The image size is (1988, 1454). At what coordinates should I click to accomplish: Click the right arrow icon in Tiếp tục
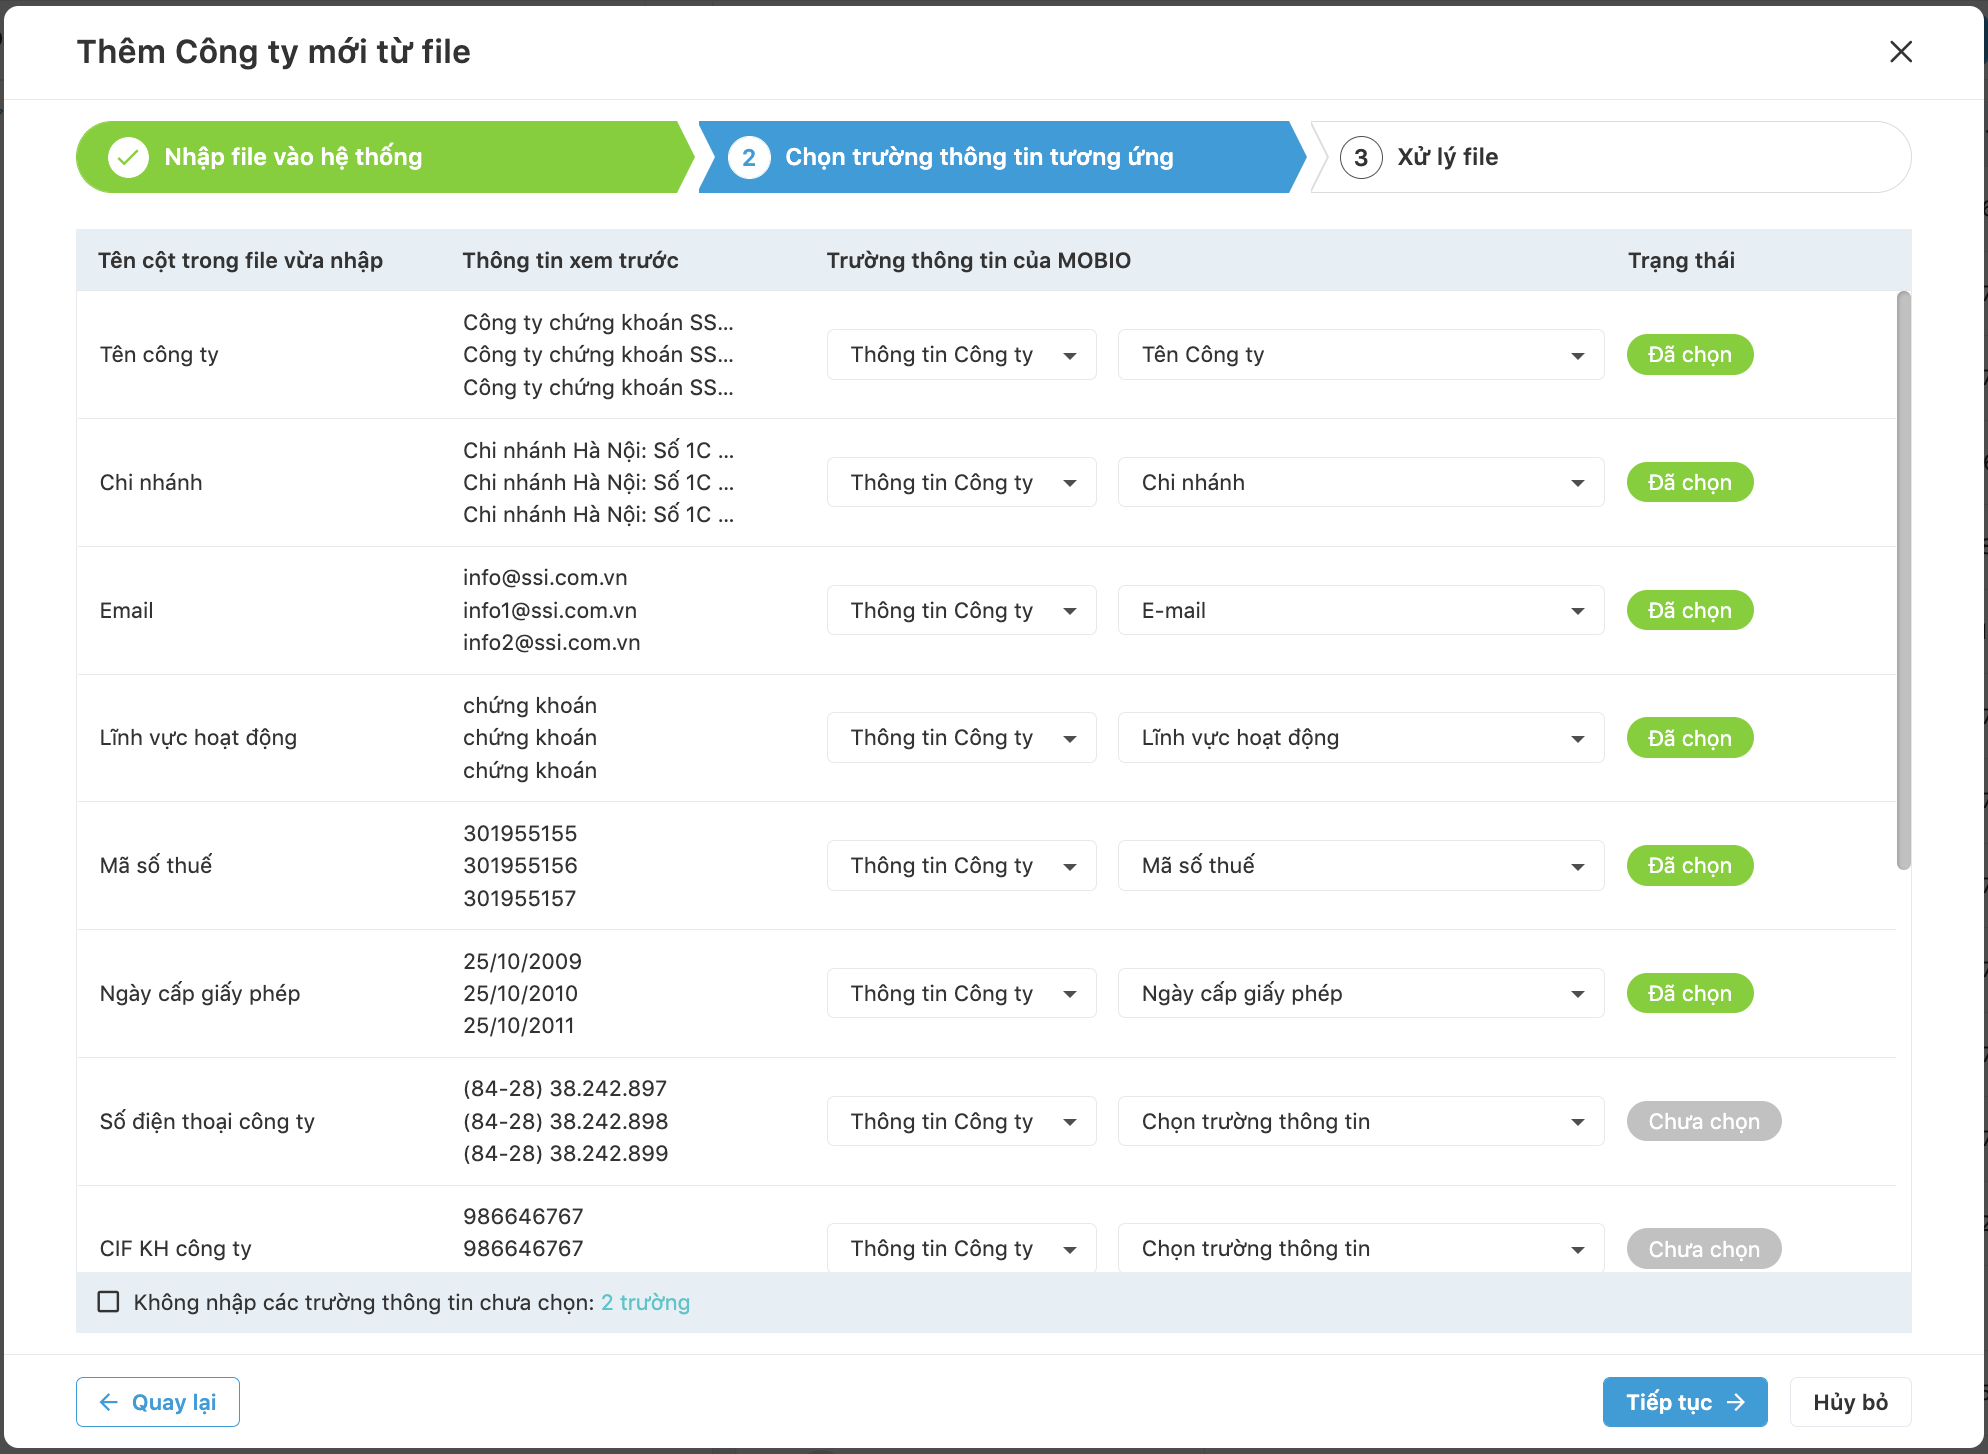[x=1737, y=1402]
